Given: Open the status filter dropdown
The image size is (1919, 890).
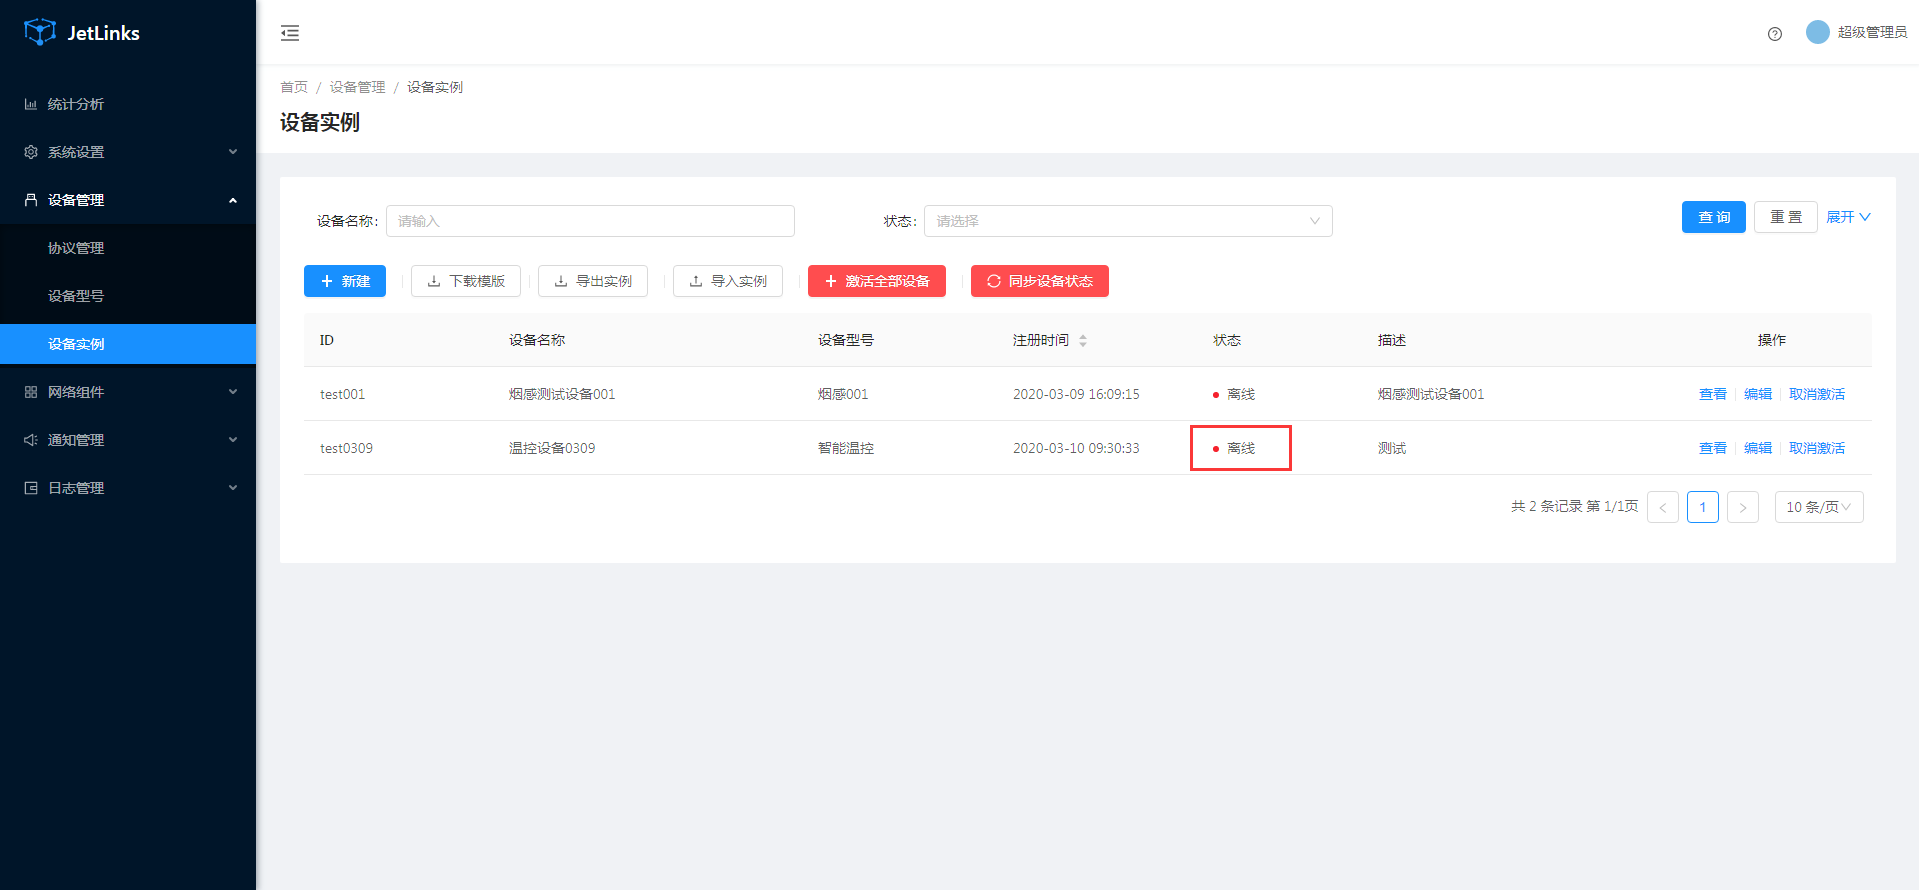Looking at the screenshot, I should [1127, 221].
